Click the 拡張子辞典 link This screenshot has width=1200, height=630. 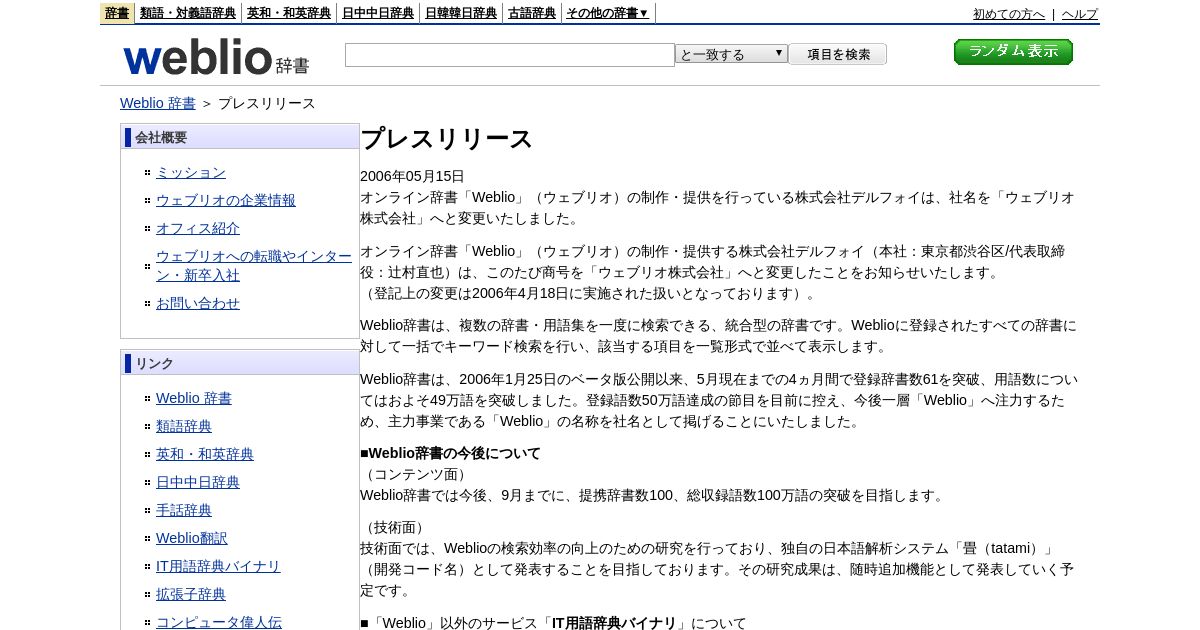[x=191, y=594]
